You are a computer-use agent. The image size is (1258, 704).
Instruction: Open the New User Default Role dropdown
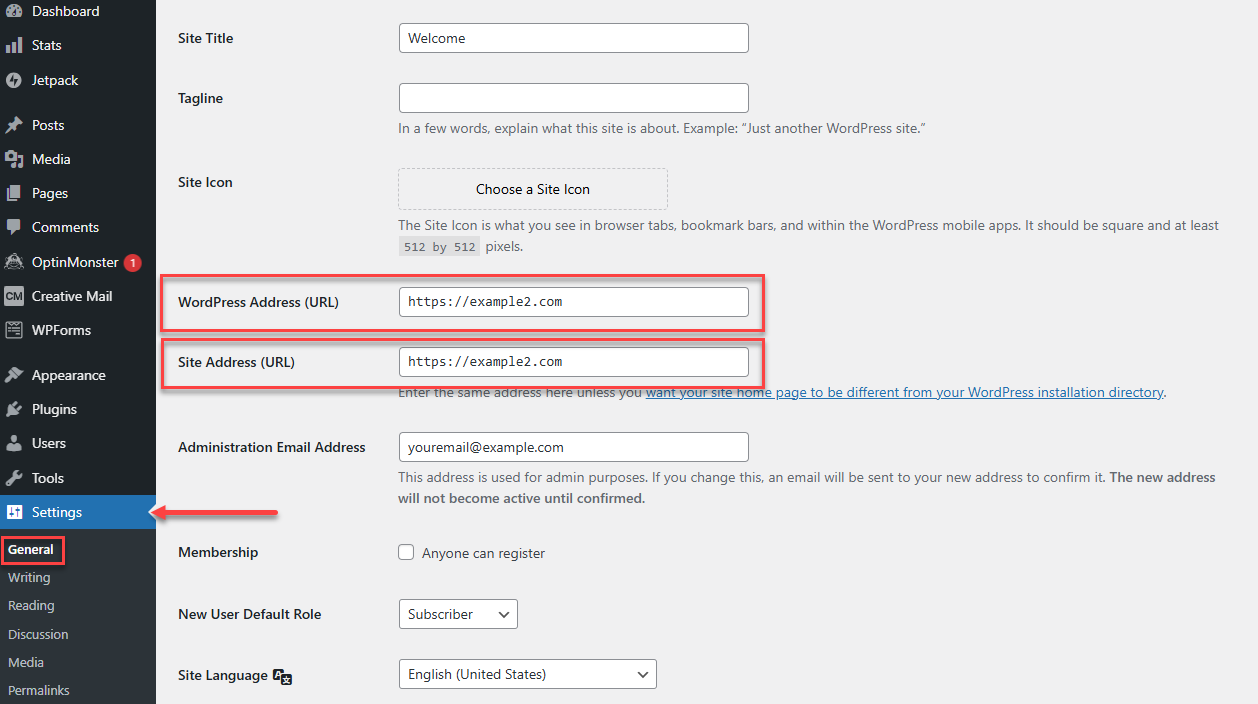point(457,614)
